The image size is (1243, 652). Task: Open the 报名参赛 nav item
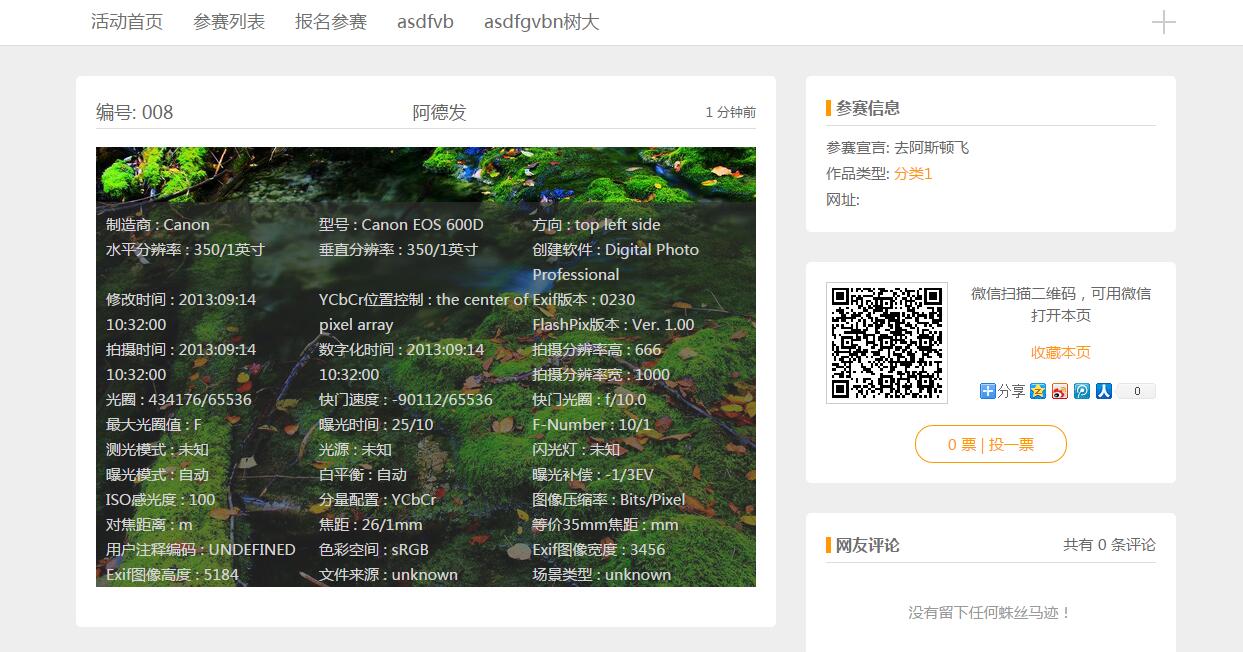click(331, 22)
